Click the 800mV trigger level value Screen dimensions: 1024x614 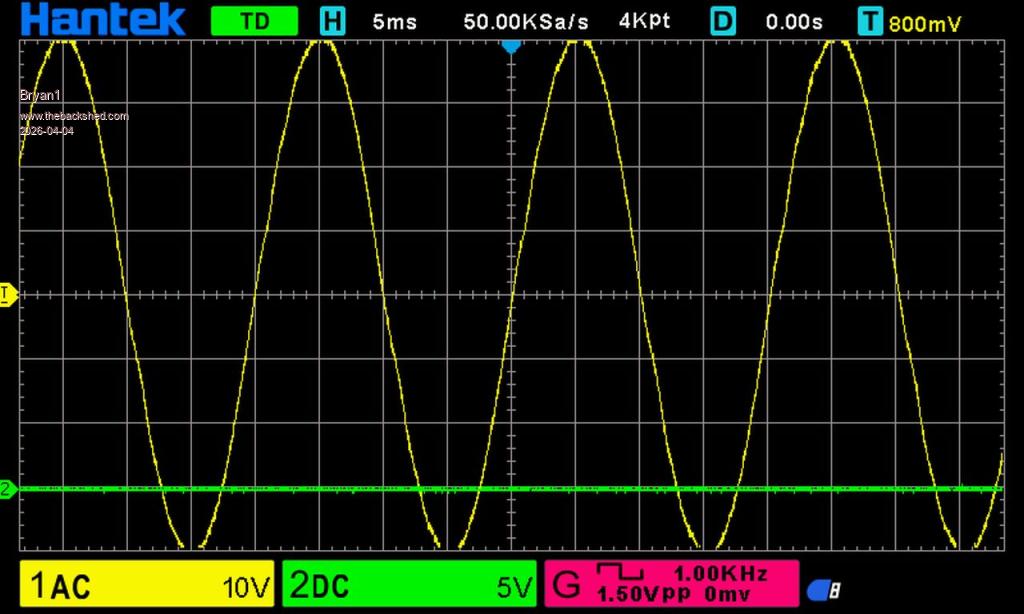[925, 23]
